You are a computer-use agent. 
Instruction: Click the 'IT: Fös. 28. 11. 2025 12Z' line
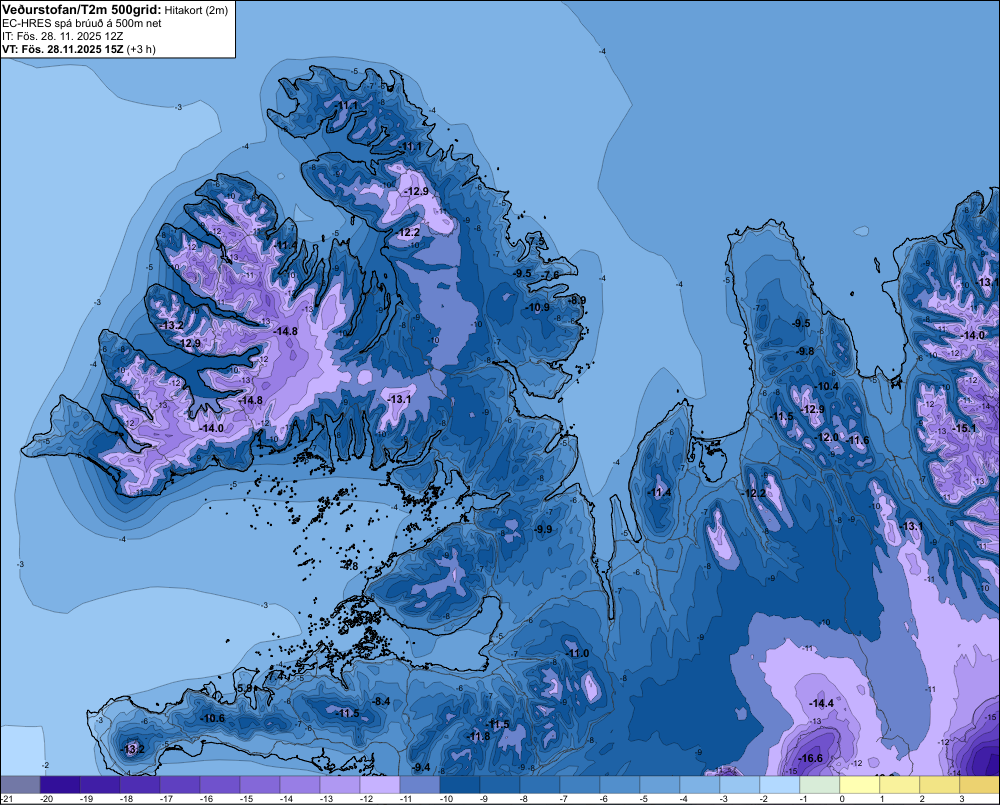[62, 36]
